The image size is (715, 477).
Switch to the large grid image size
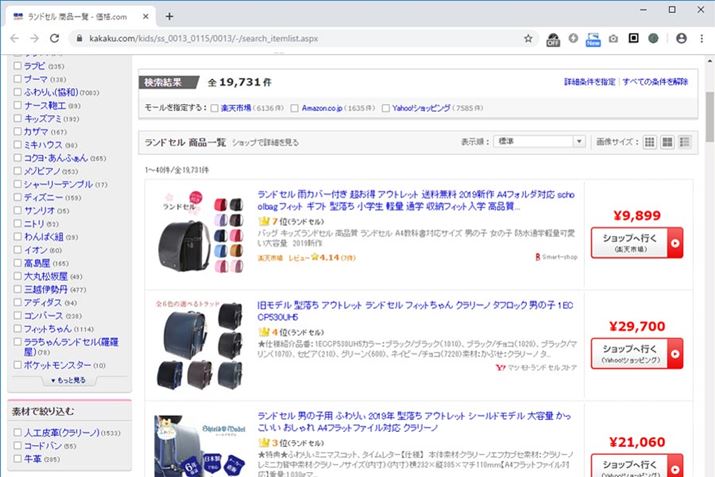point(667,142)
